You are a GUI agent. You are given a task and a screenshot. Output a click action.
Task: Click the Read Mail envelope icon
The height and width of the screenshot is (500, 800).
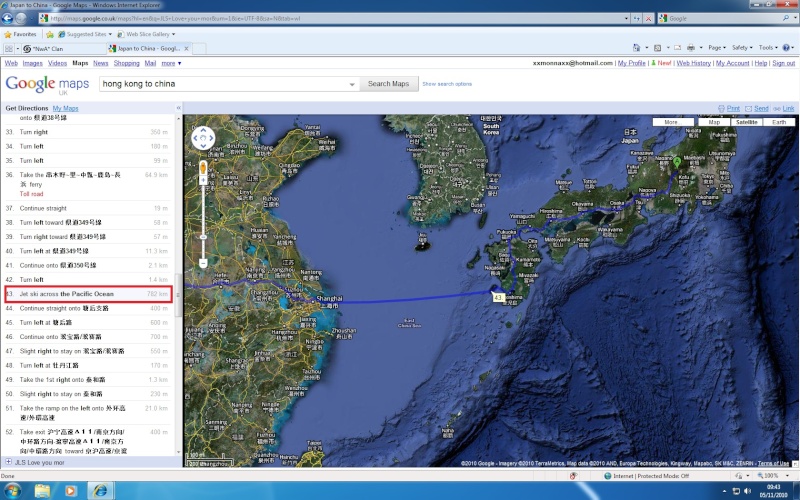678,47
